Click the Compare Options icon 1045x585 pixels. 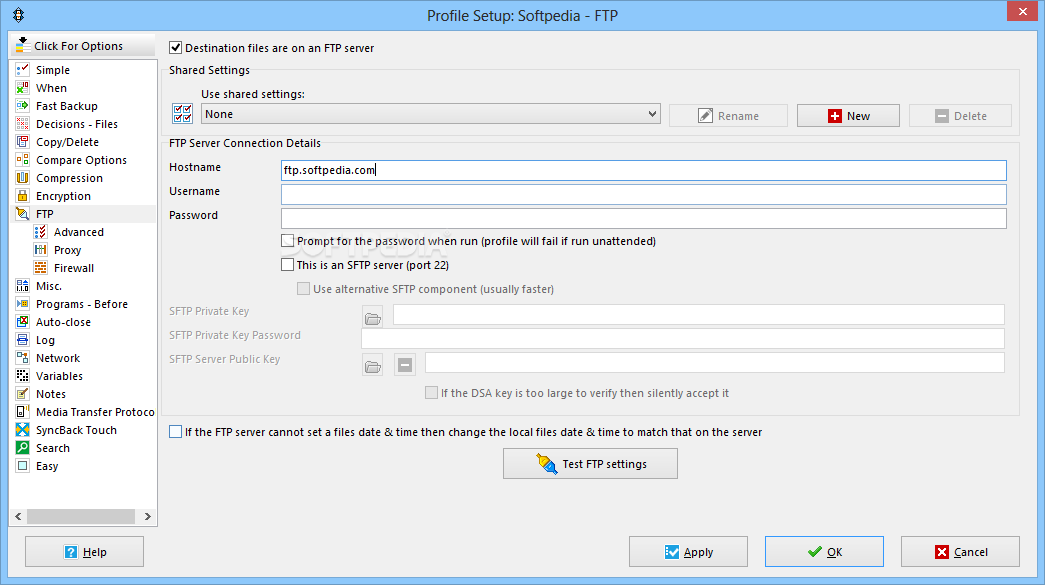(x=23, y=159)
